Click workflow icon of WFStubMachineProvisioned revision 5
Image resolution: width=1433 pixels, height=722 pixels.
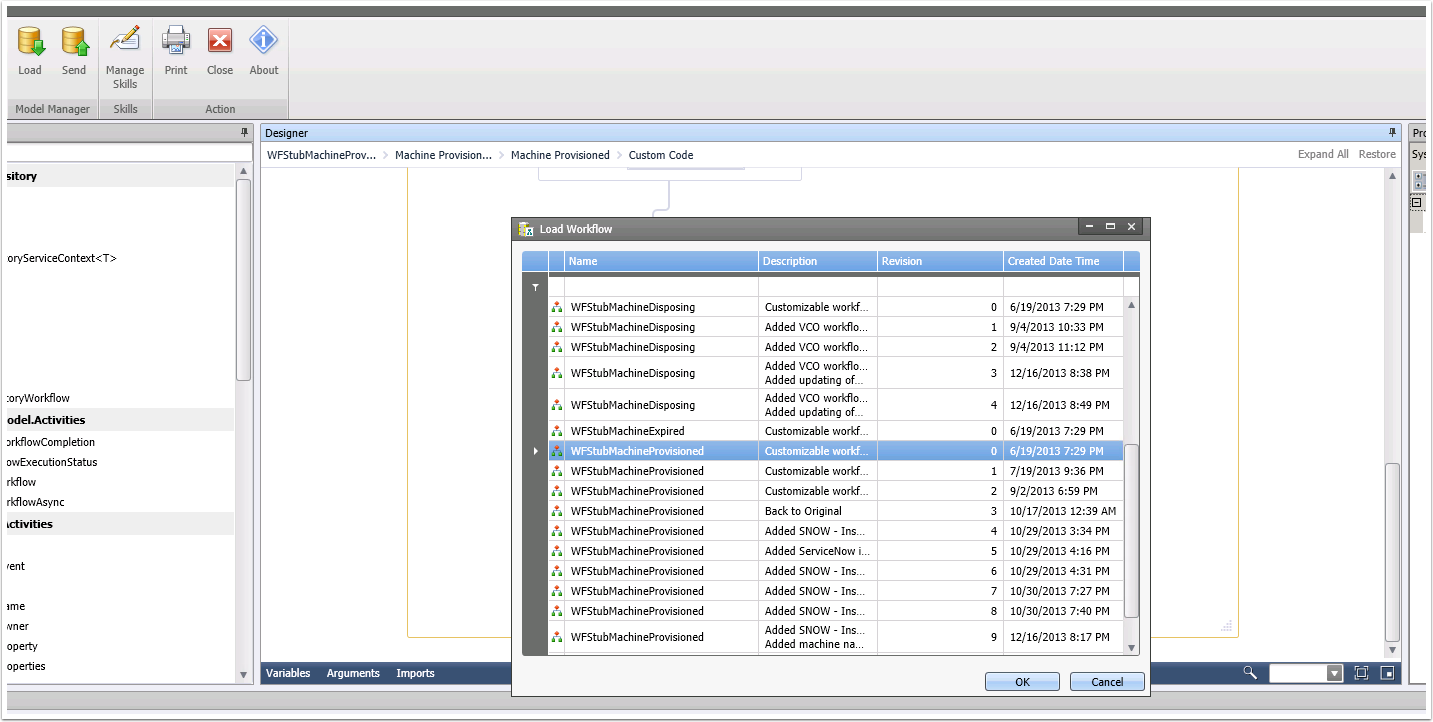click(x=557, y=551)
